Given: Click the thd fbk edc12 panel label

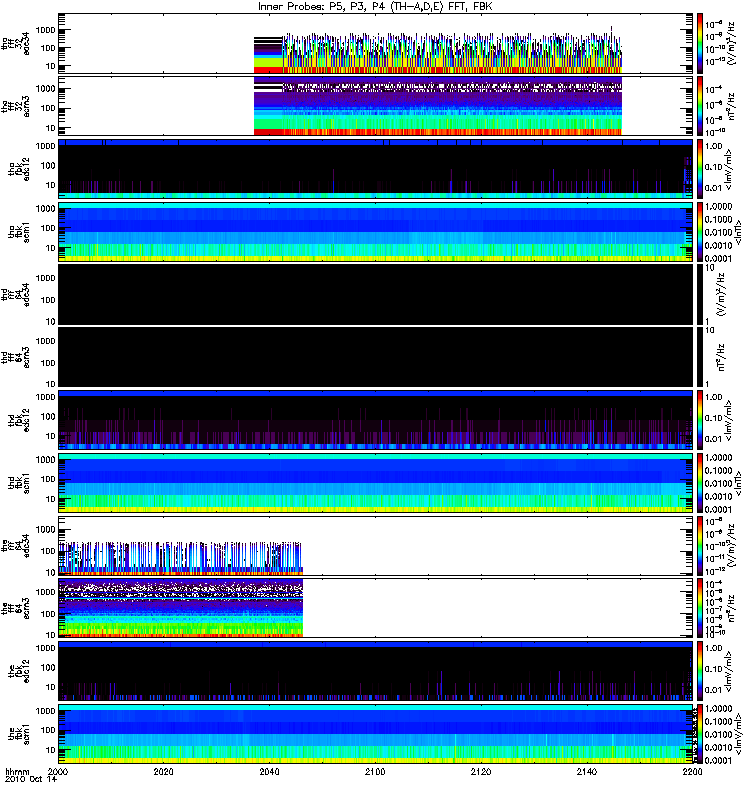Looking at the screenshot, I should click(19, 420).
